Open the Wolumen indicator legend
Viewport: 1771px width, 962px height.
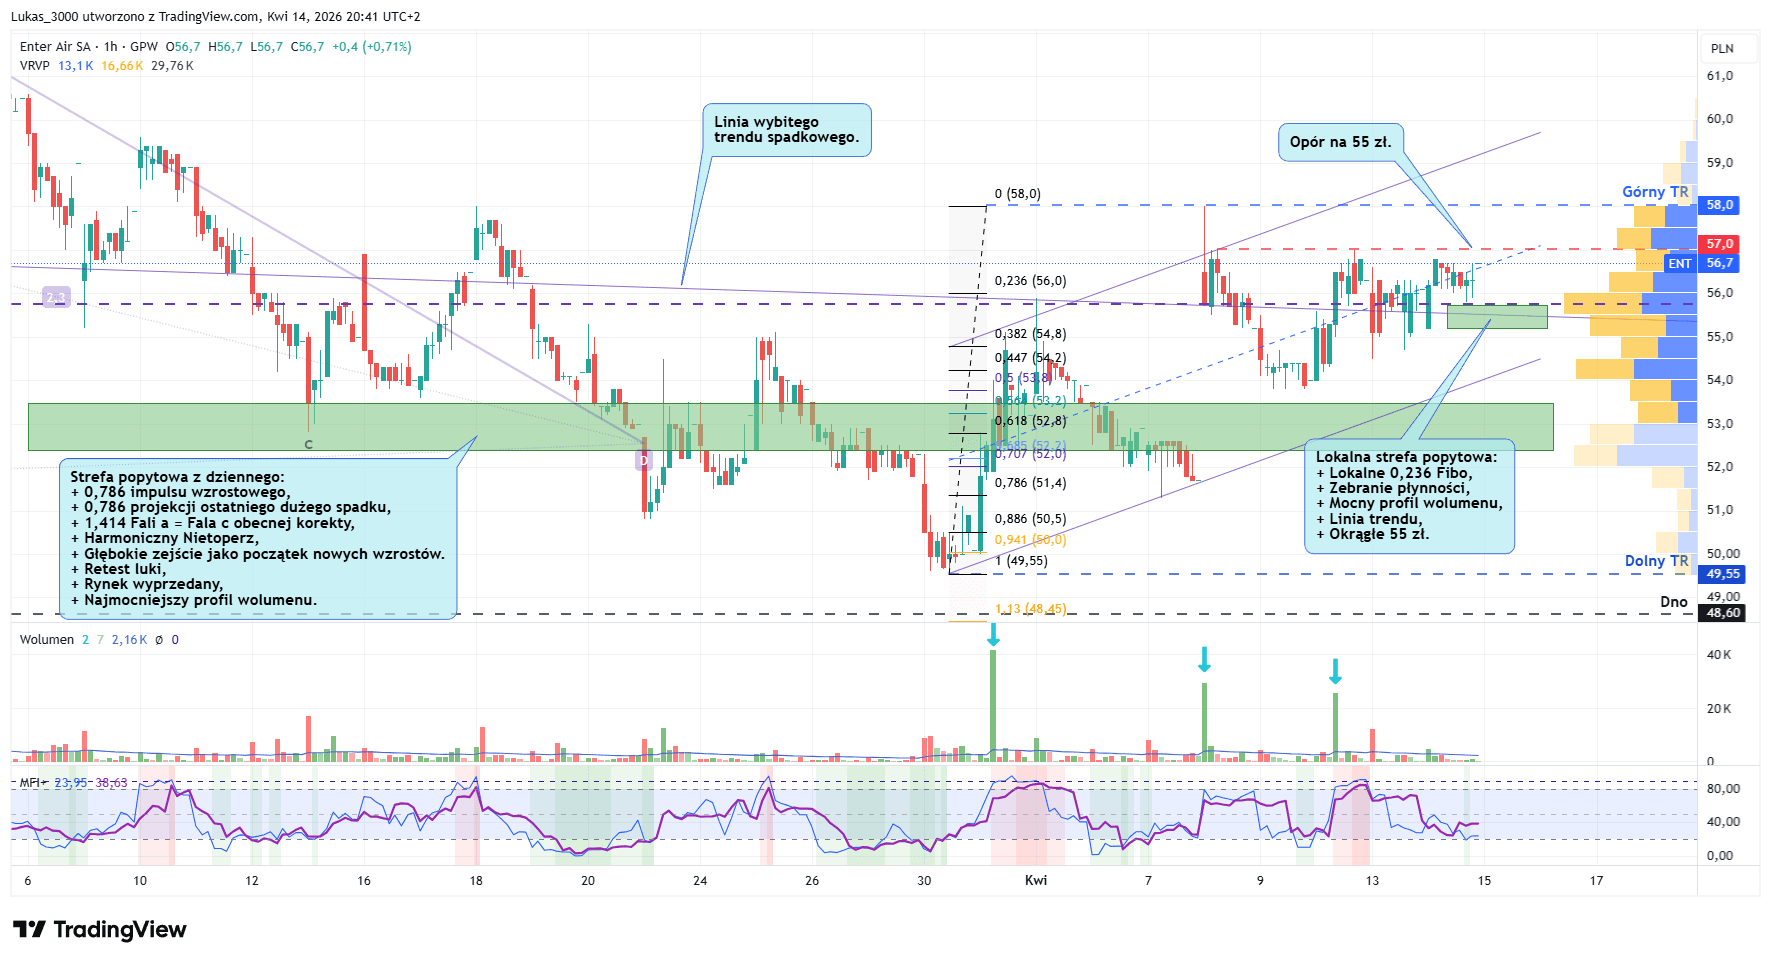pyautogui.click(x=46, y=640)
